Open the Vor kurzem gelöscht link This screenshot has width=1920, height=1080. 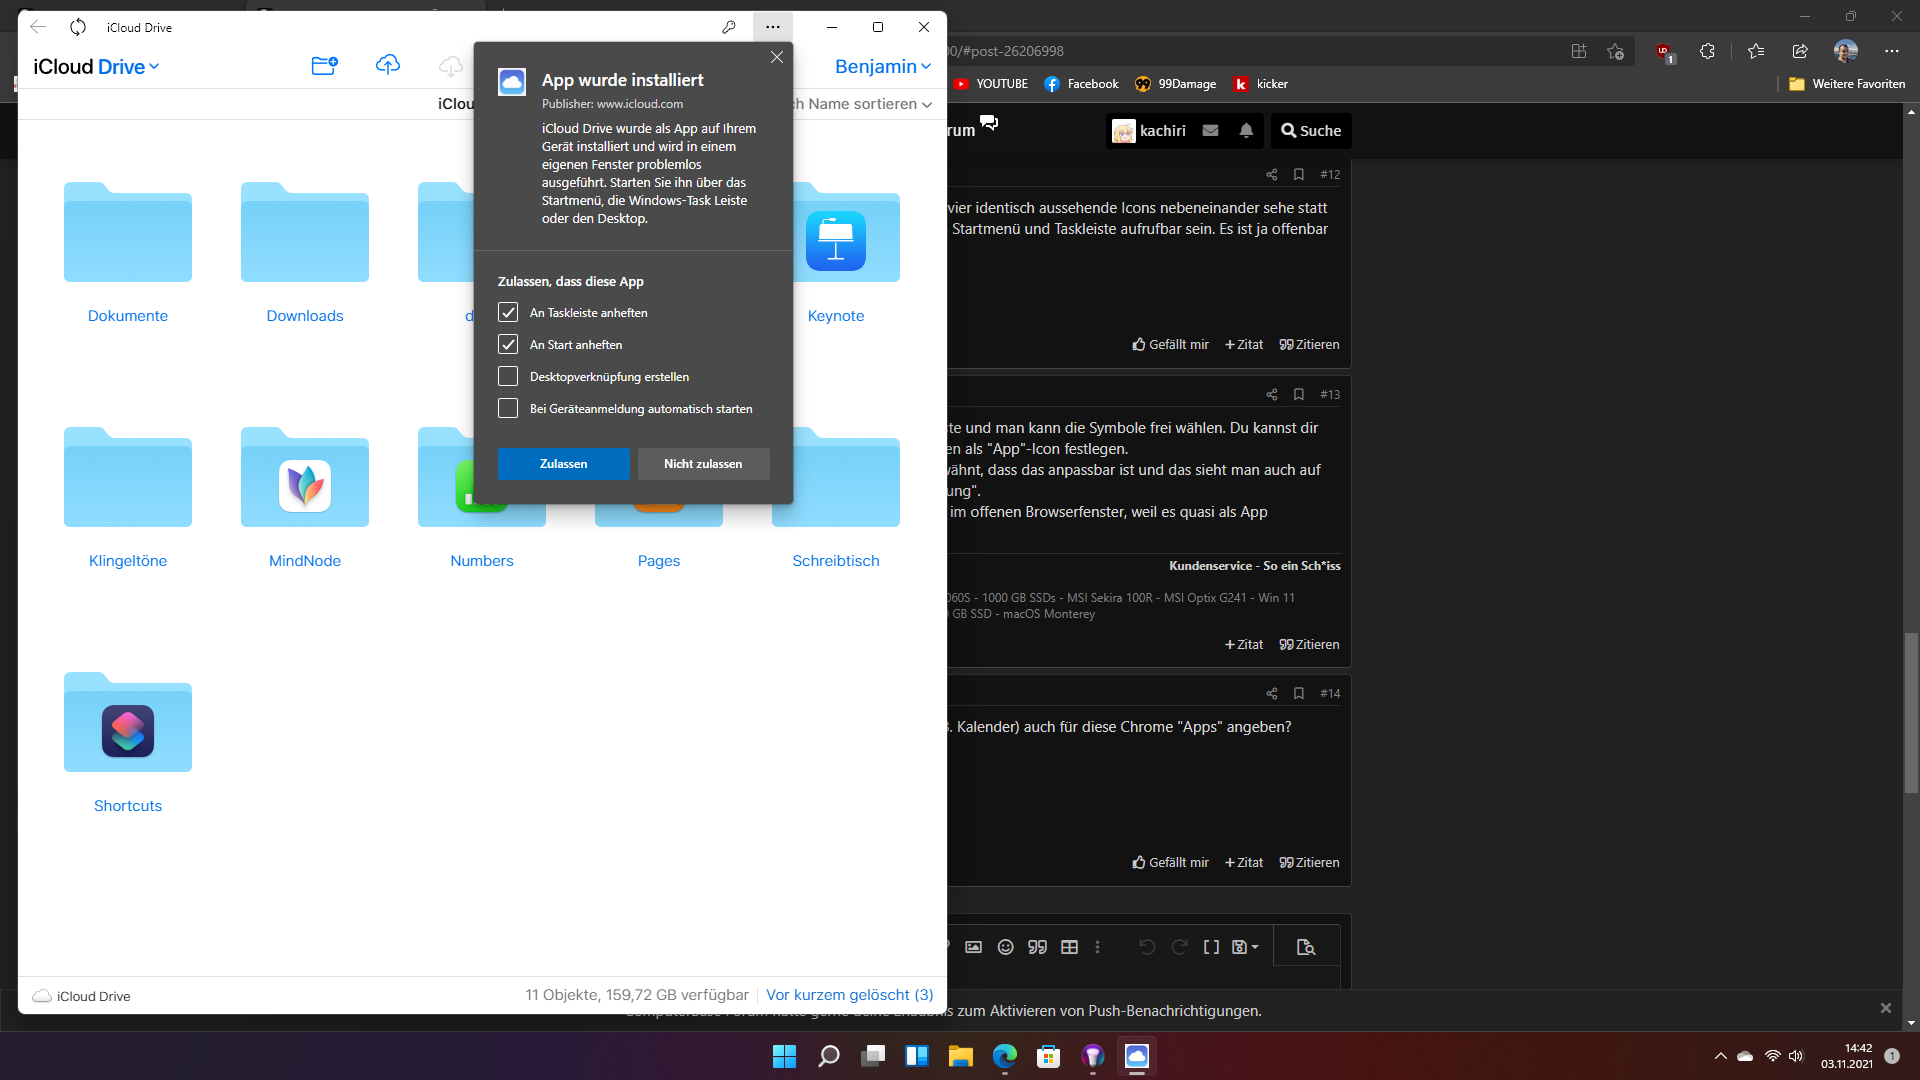click(x=849, y=995)
